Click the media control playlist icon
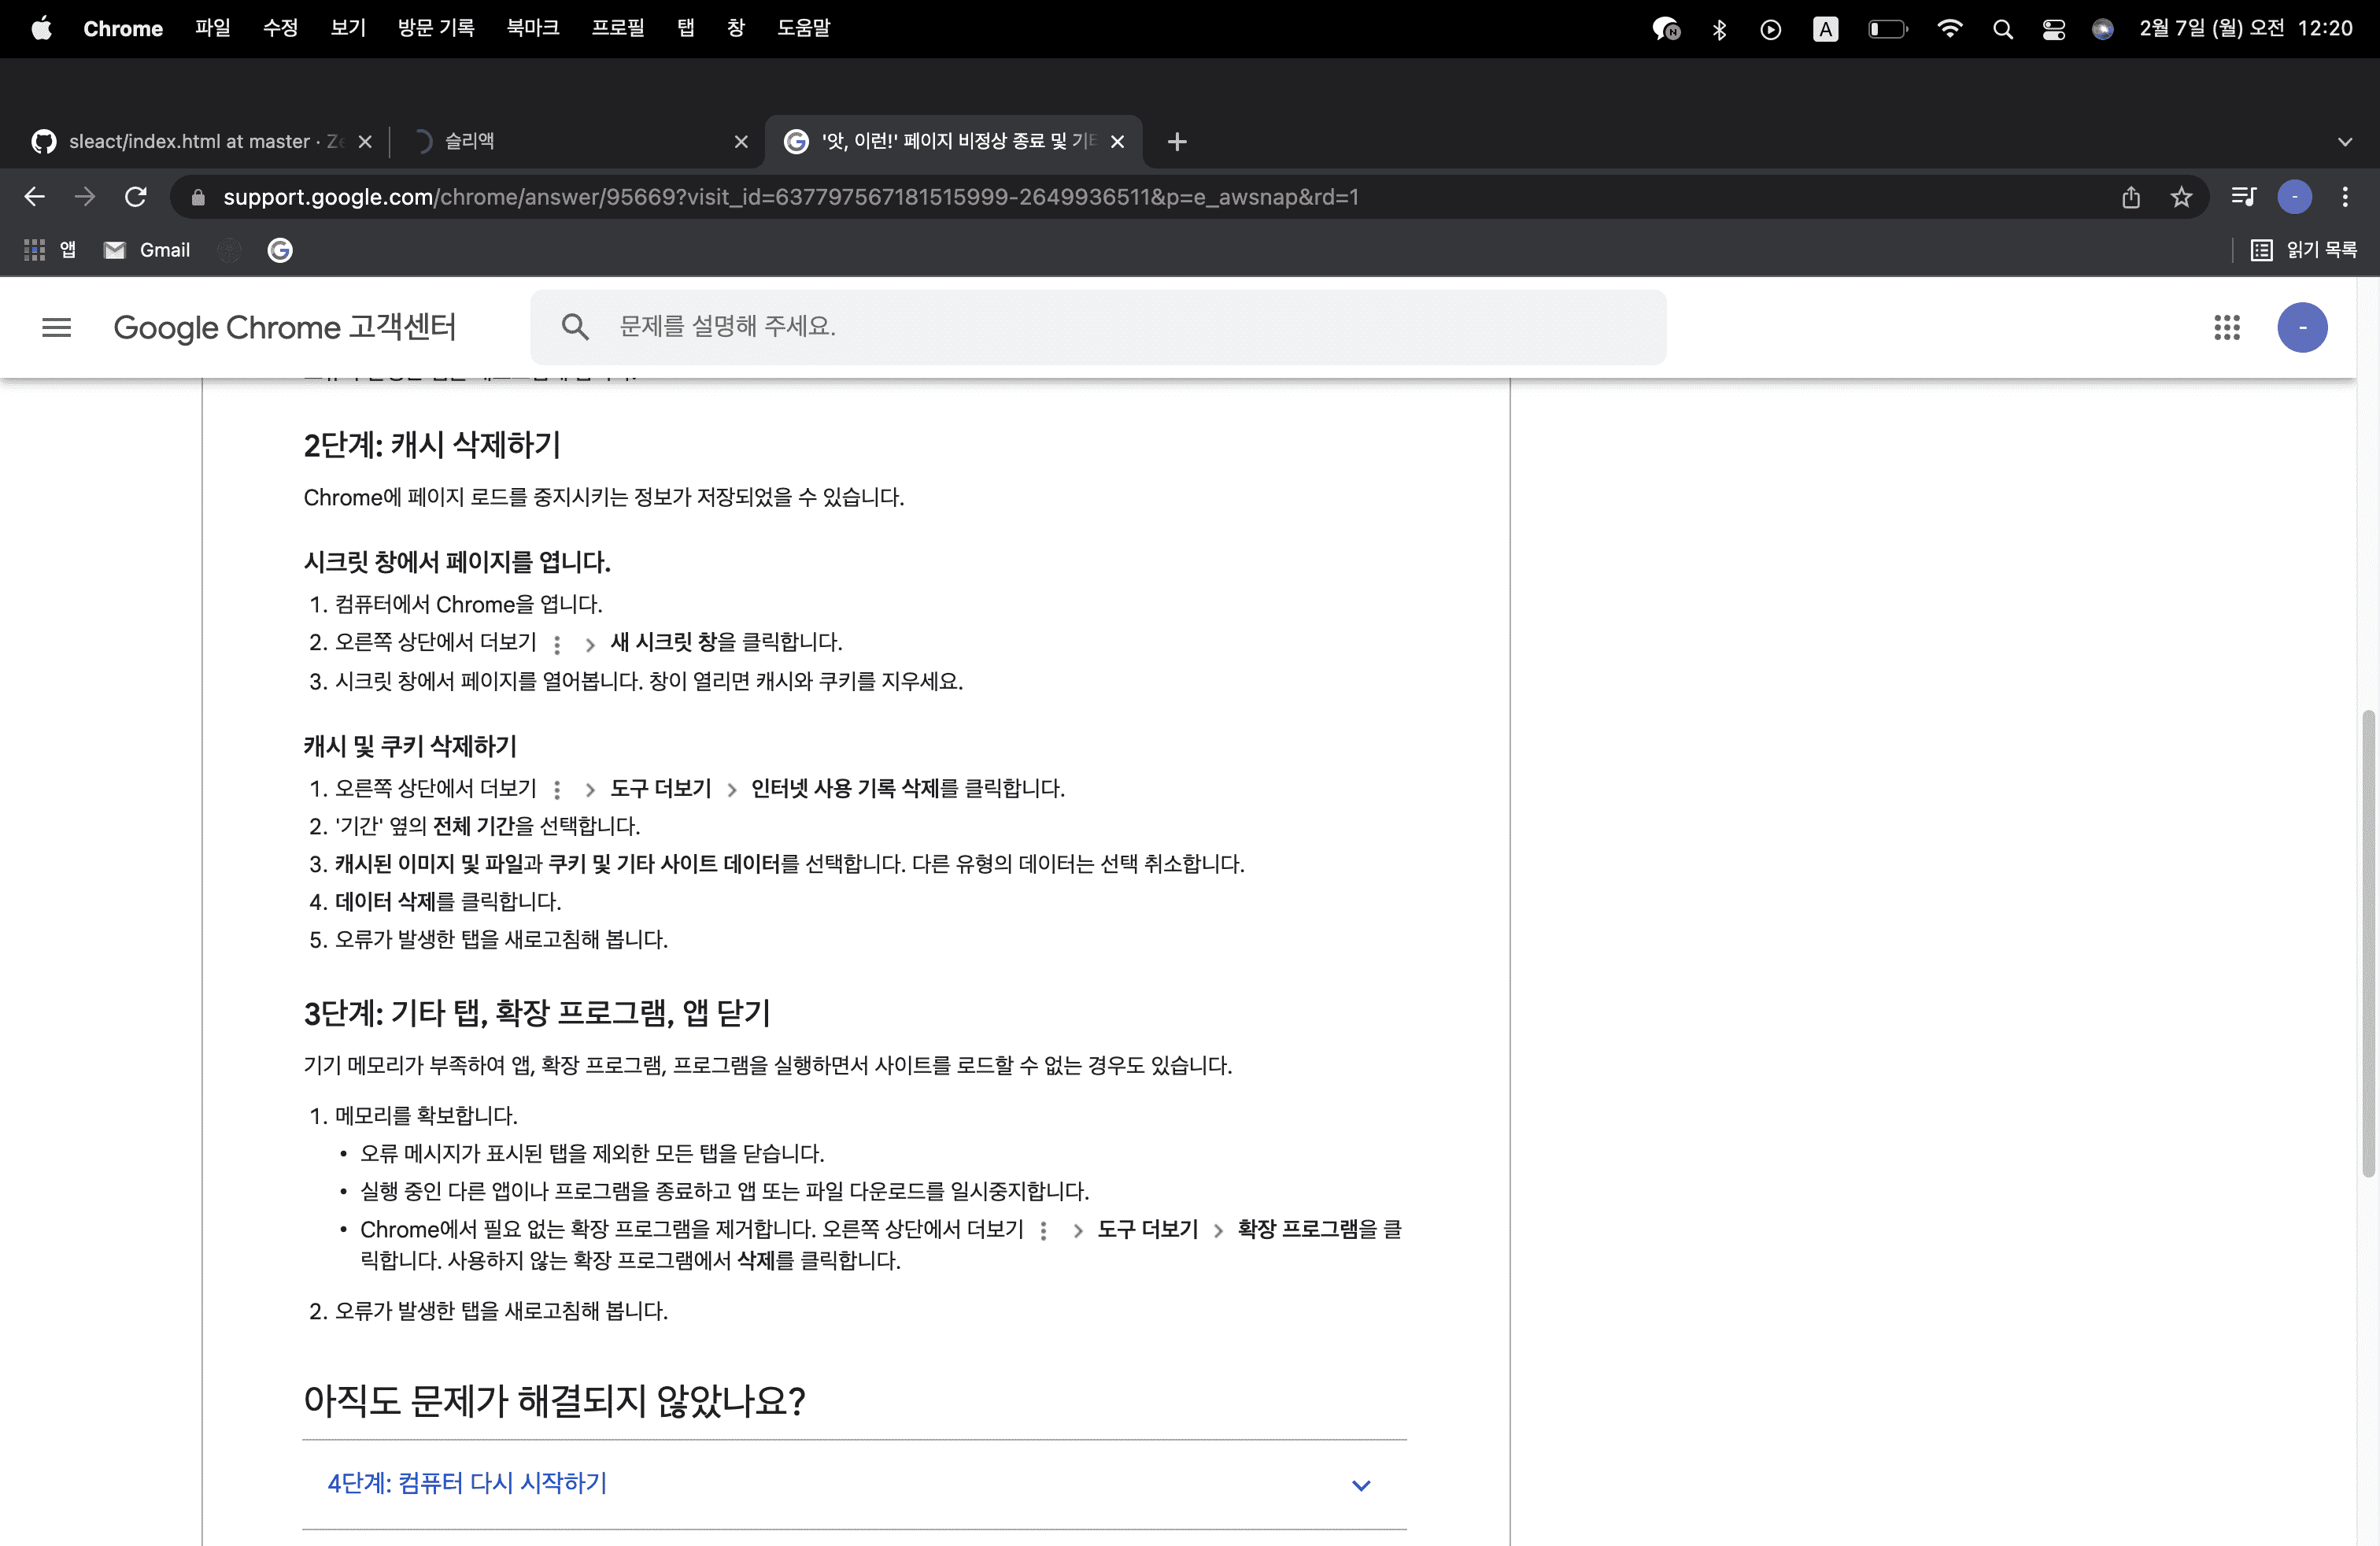 (2243, 197)
